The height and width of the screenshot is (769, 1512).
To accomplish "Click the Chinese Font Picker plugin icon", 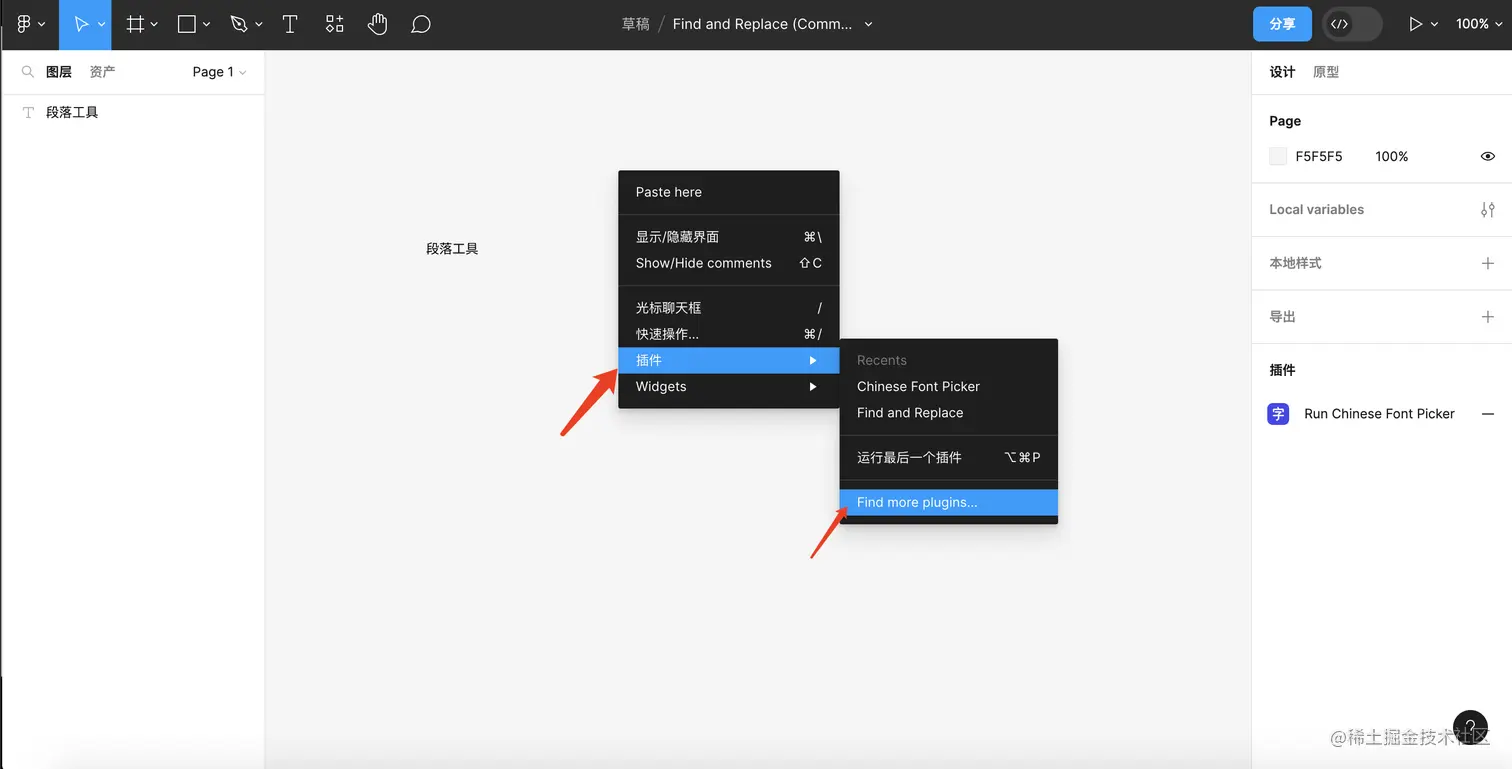I will [x=1278, y=414].
